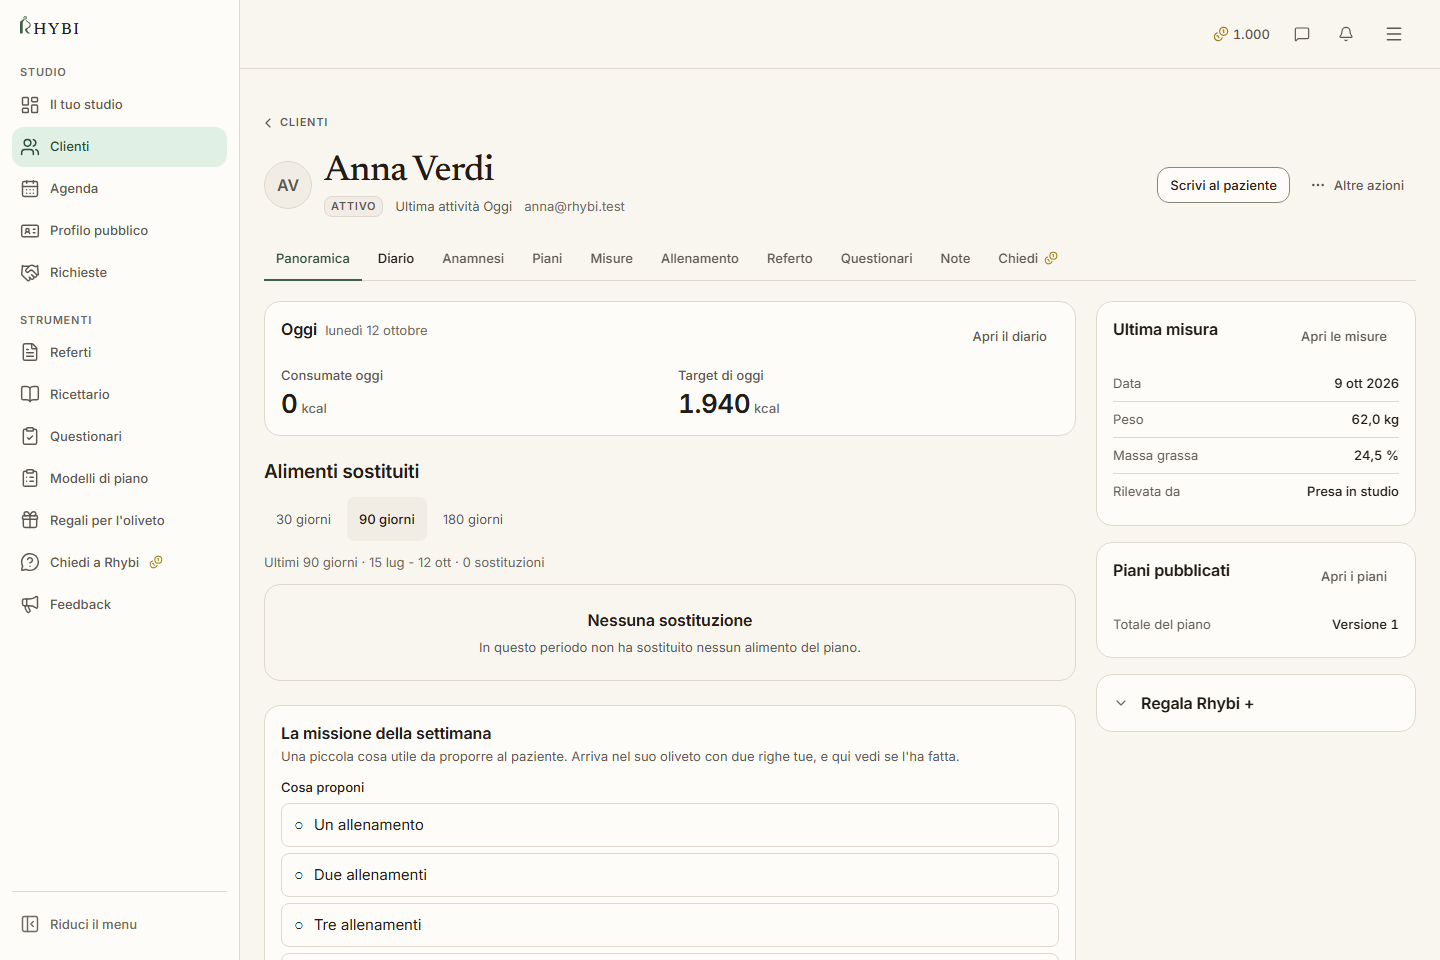The width and height of the screenshot is (1440, 960).
Task: Switch to the Diario tab
Action: pyautogui.click(x=396, y=258)
